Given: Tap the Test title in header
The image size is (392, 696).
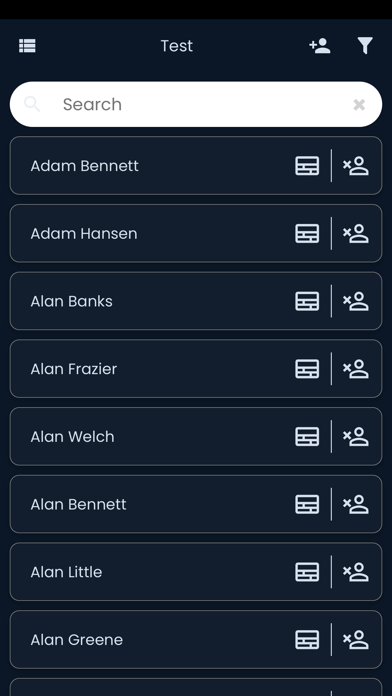Looking at the screenshot, I should pos(177,46).
